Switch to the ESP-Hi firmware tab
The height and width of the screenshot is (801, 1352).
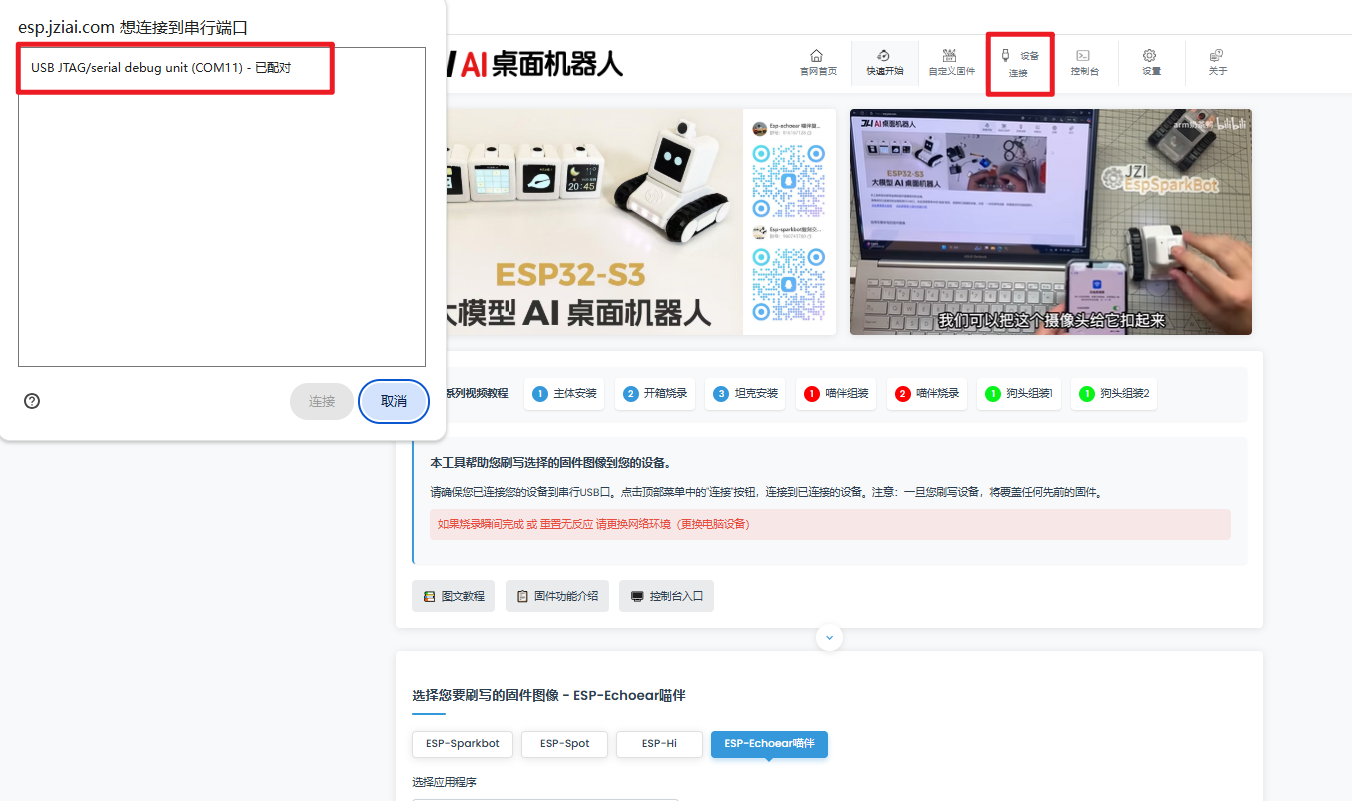click(659, 744)
